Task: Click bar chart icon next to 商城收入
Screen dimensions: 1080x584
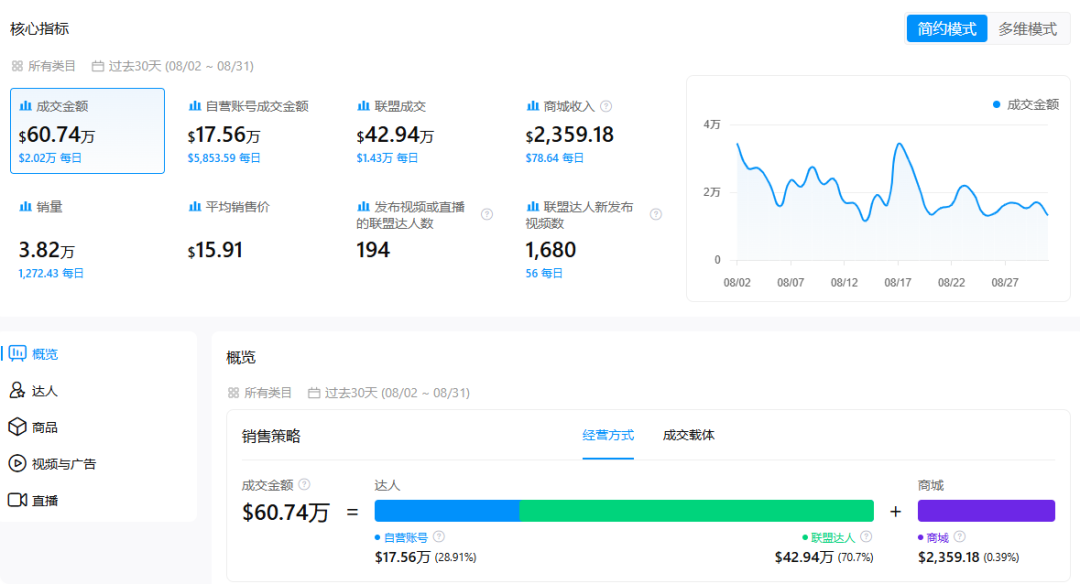Action: click(x=532, y=106)
